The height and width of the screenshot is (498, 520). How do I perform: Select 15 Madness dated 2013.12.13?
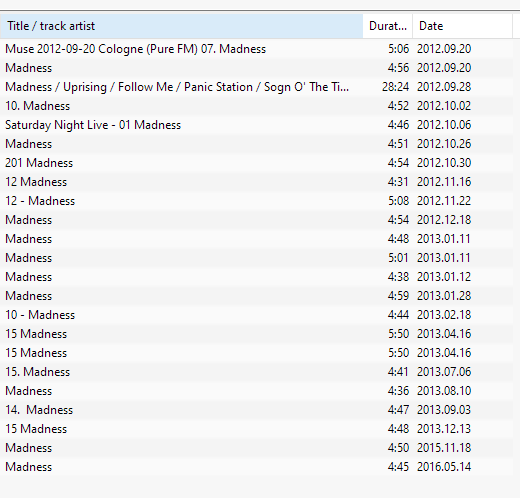(x=256, y=429)
